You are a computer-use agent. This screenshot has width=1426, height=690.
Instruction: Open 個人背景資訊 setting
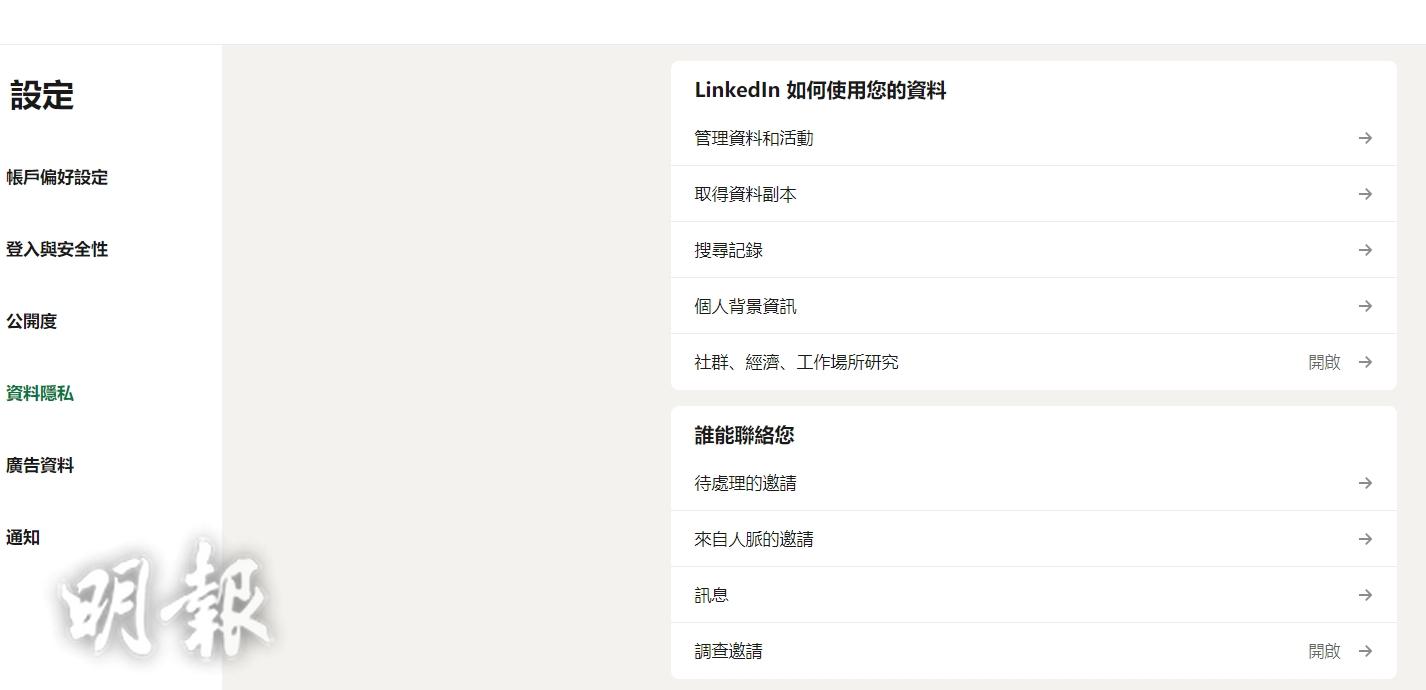(x=1033, y=306)
